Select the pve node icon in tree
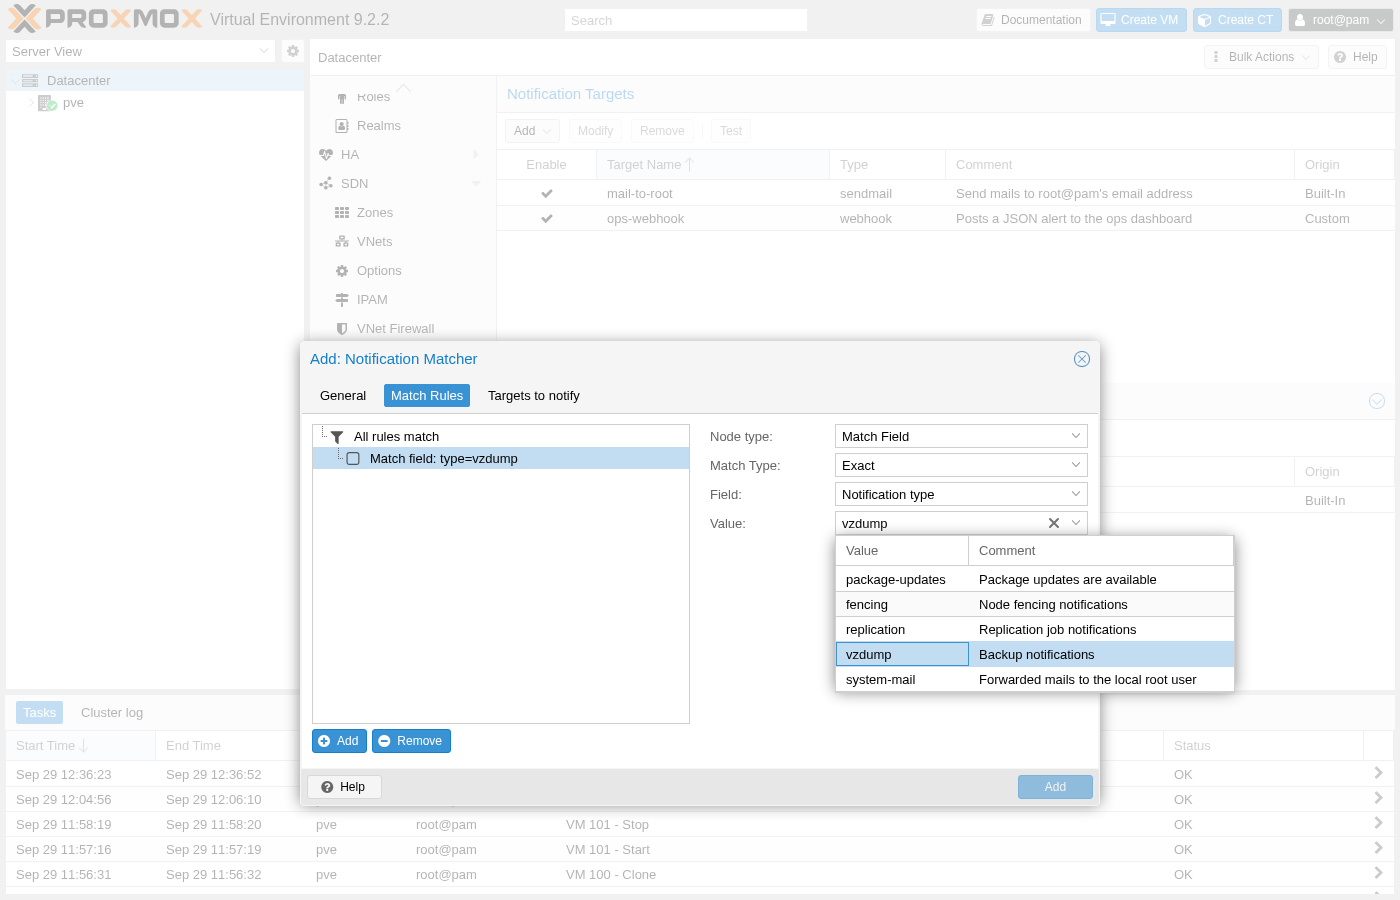This screenshot has width=1400, height=900. pos(47,103)
